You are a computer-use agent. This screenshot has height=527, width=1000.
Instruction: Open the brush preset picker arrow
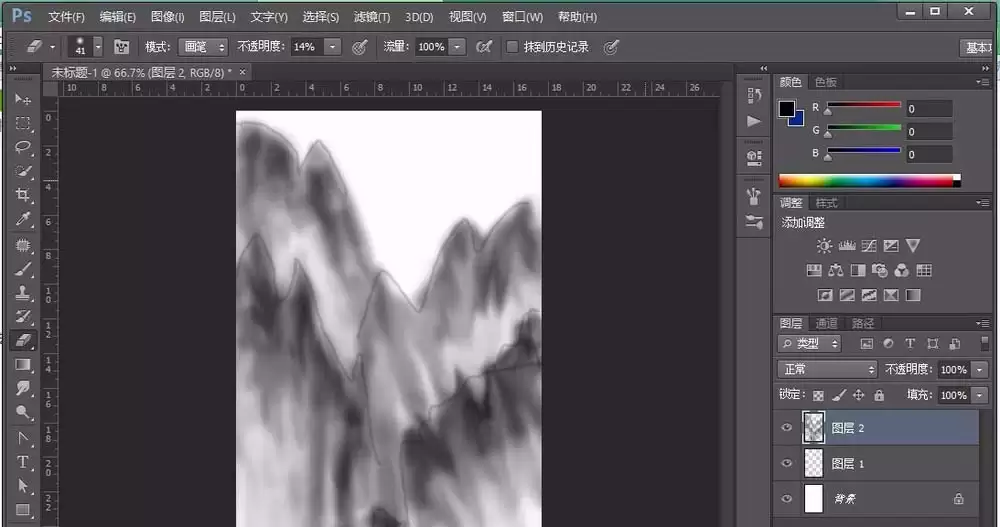(x=98, y=47)
